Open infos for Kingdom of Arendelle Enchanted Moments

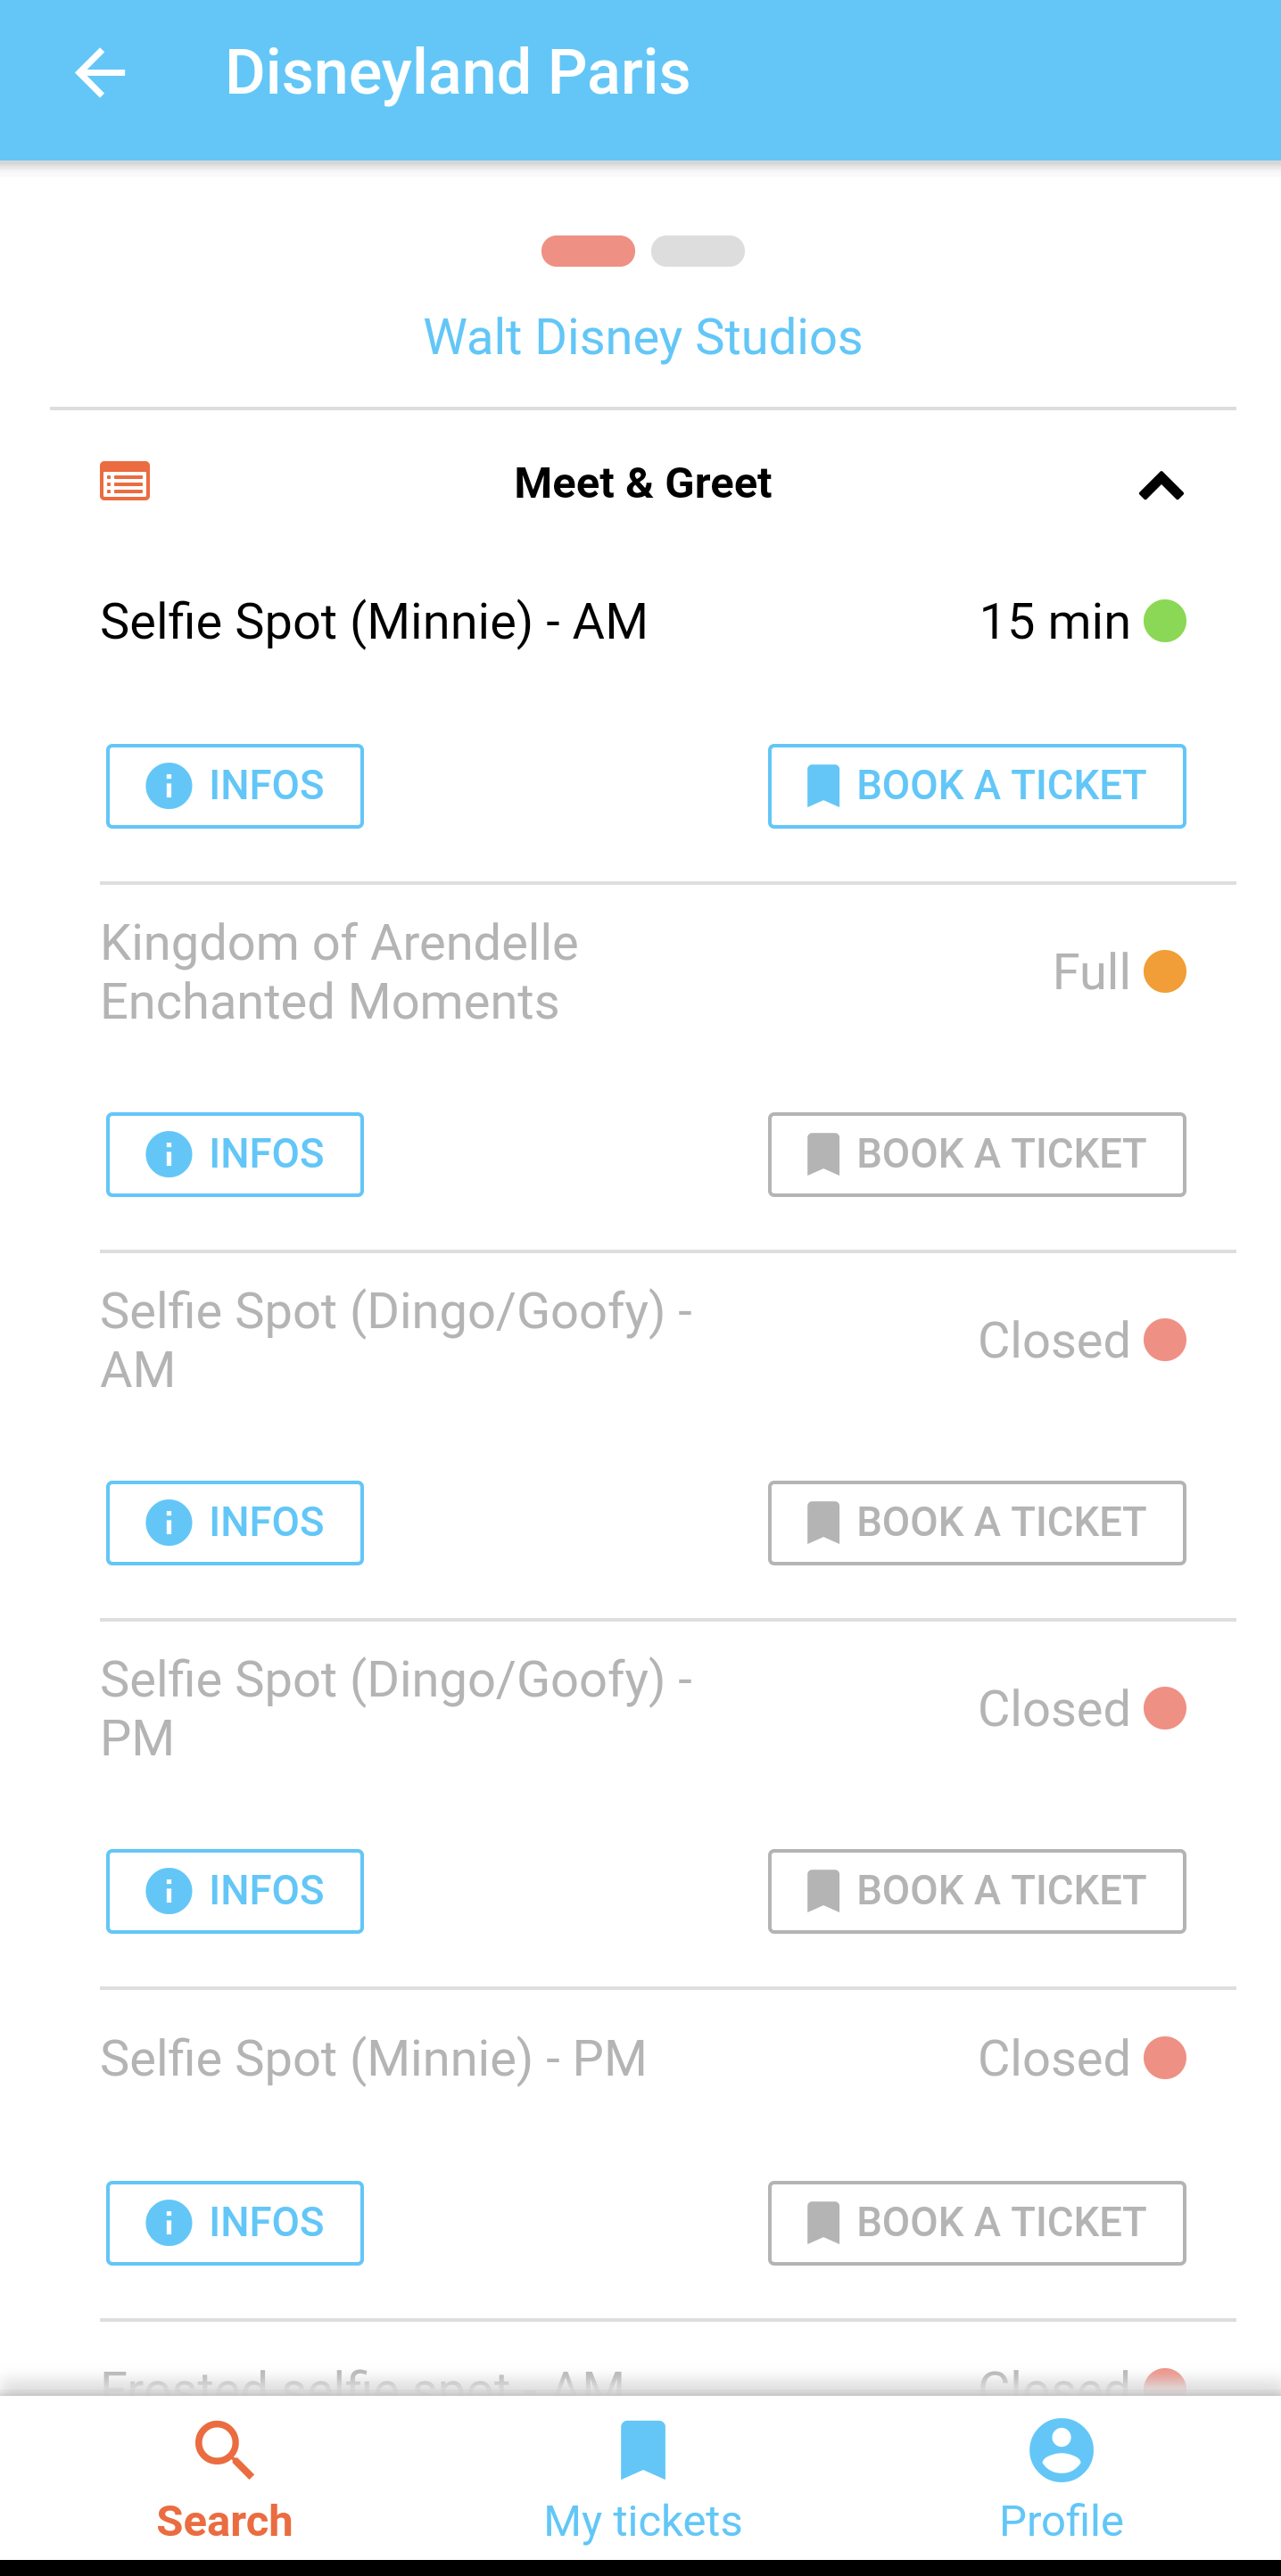click(235, 1154)
